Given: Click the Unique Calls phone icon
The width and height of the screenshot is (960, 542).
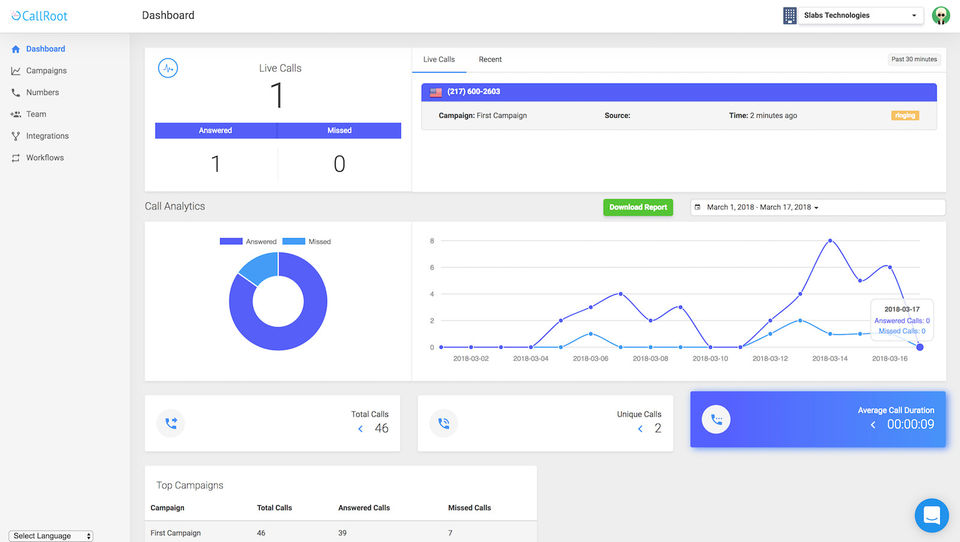Looking at the screenshot, I should coord(444,423).
